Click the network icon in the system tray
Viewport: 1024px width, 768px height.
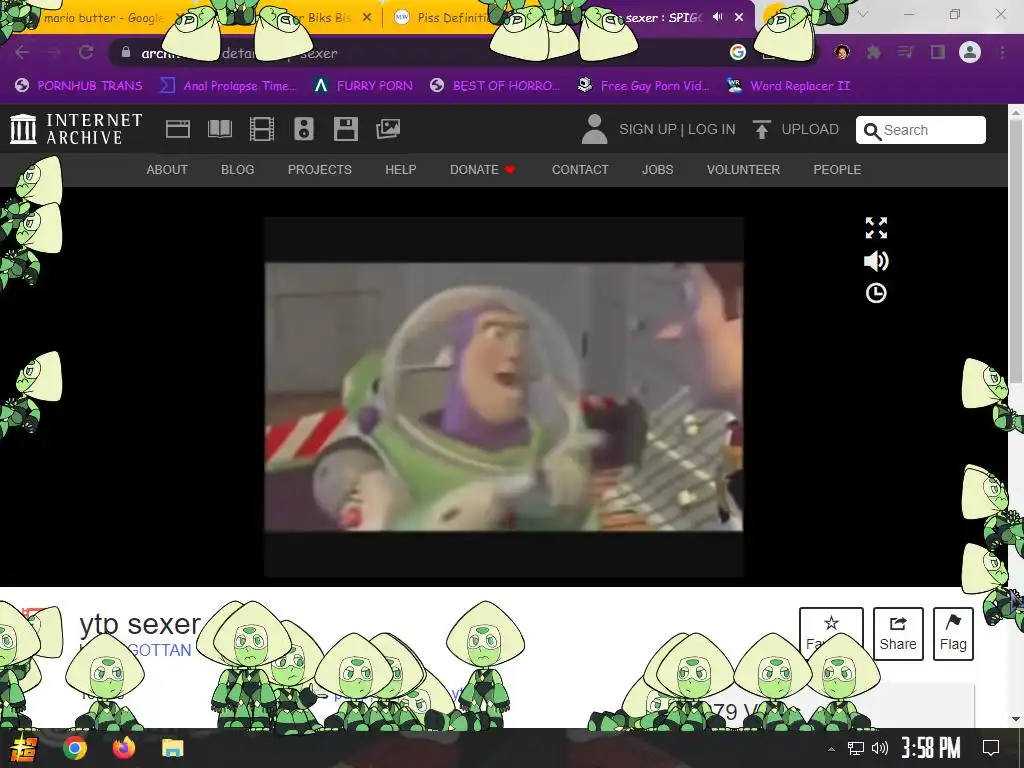pyautogui.click(x=856, y=748)
